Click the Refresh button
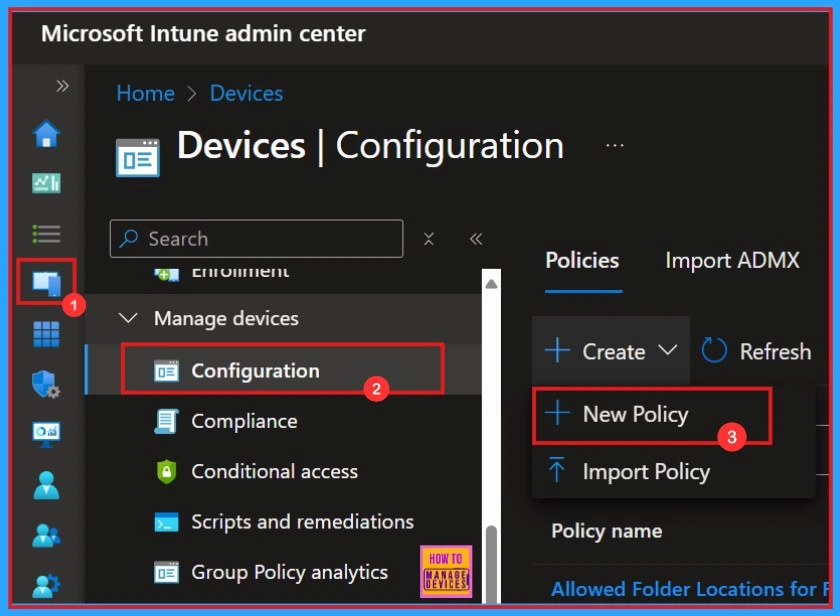Viewport: 840px width, 616px height. click(x=756, y=351)
